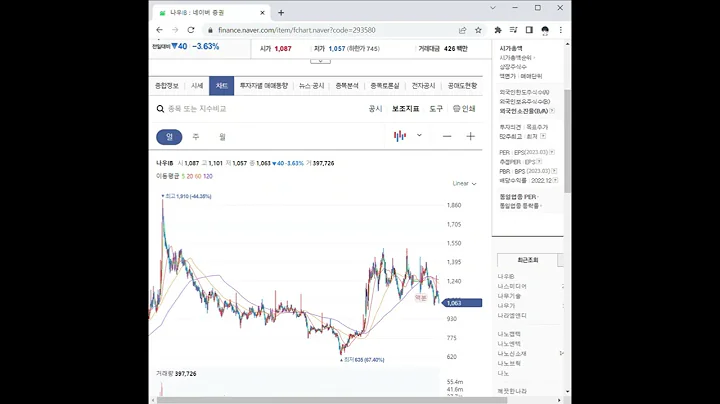Click the 1,063 current price marker

pyautogui.click(x=462, y=303)
